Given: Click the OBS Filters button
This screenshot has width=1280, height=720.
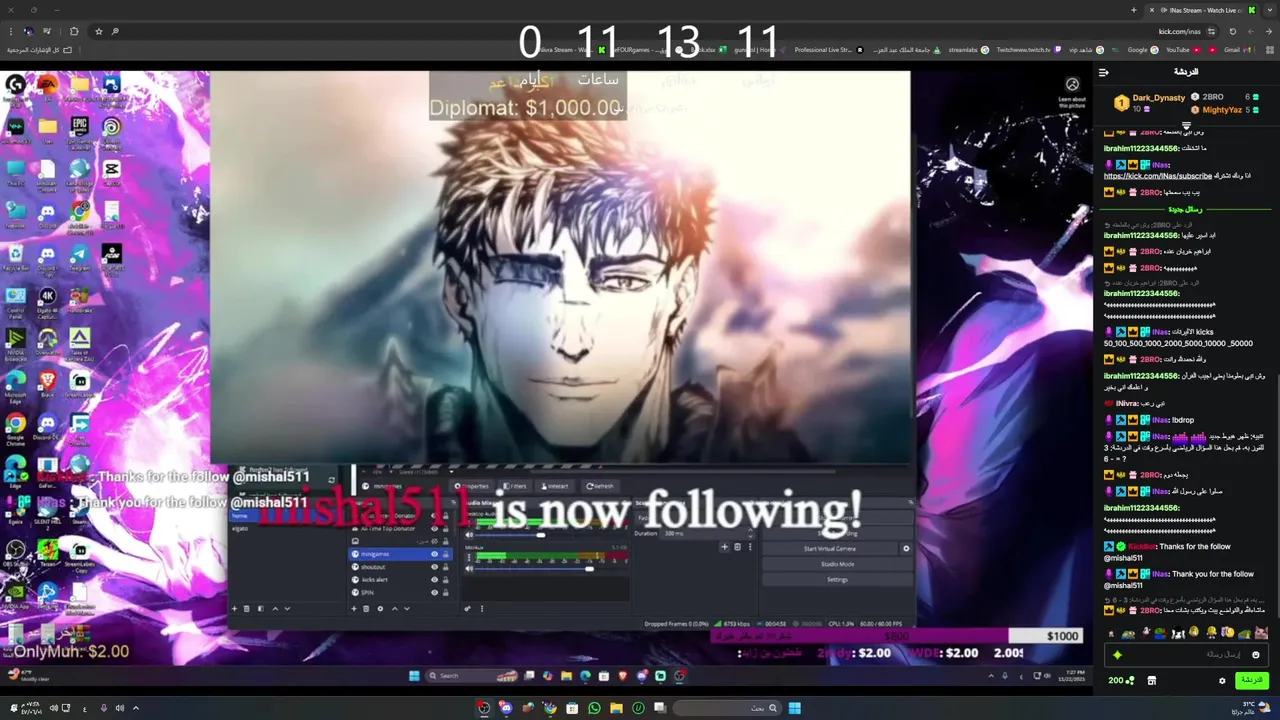Looking at the screenshot, I should pyautogui.click(x=514, y=486).
